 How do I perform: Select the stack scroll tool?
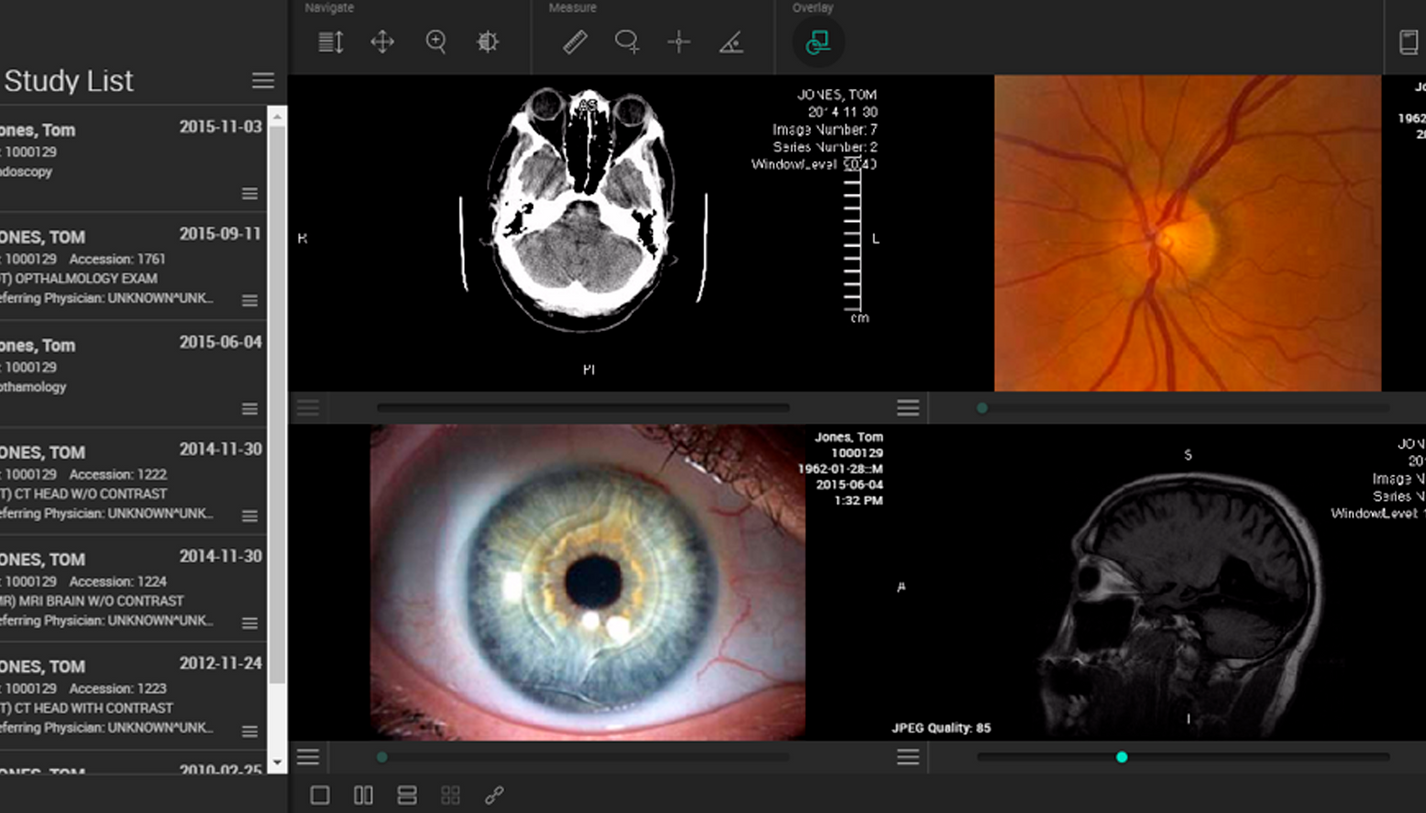[331, 42]
